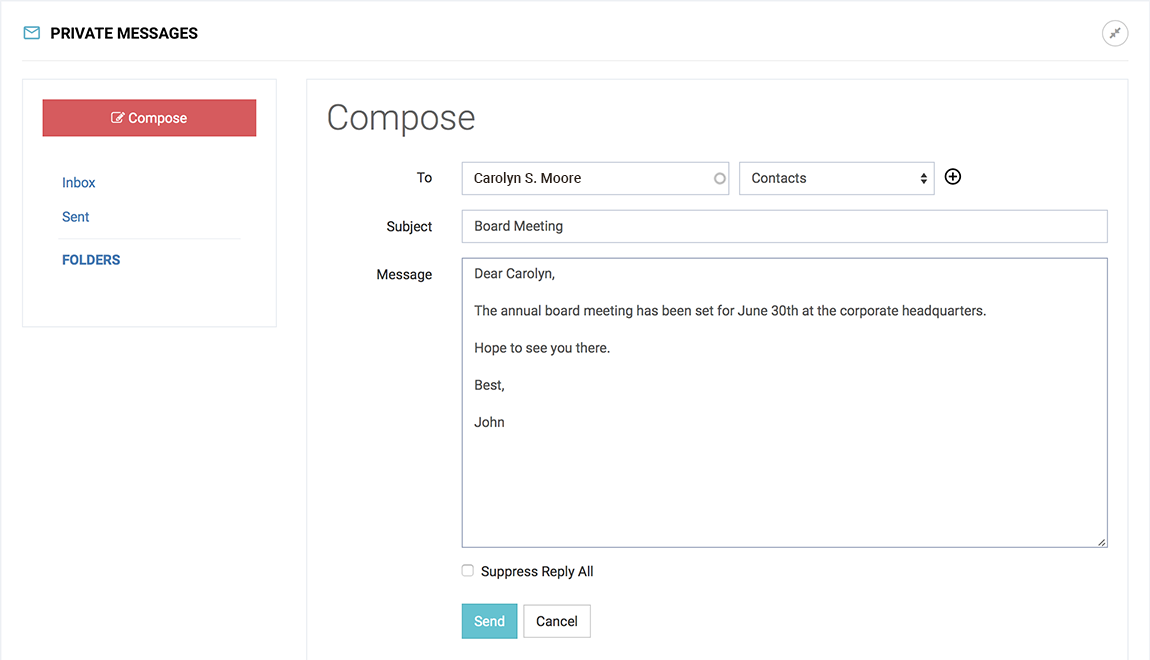Click the up-down arrows of the Contacts select

pos(923,179)
